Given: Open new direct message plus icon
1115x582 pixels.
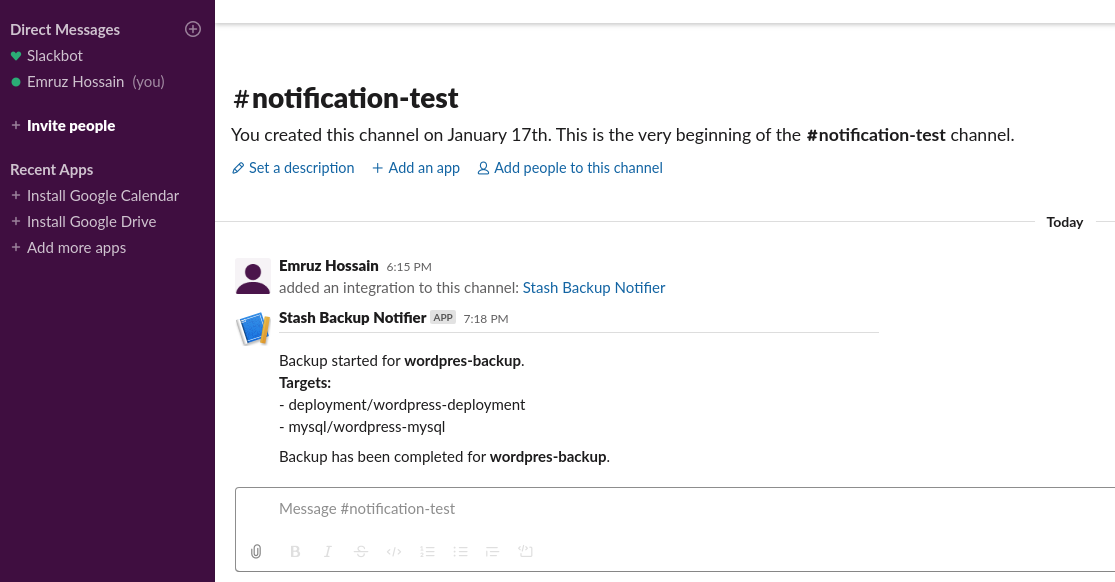Looking at the screenshot, I should (x=193, y=29).
